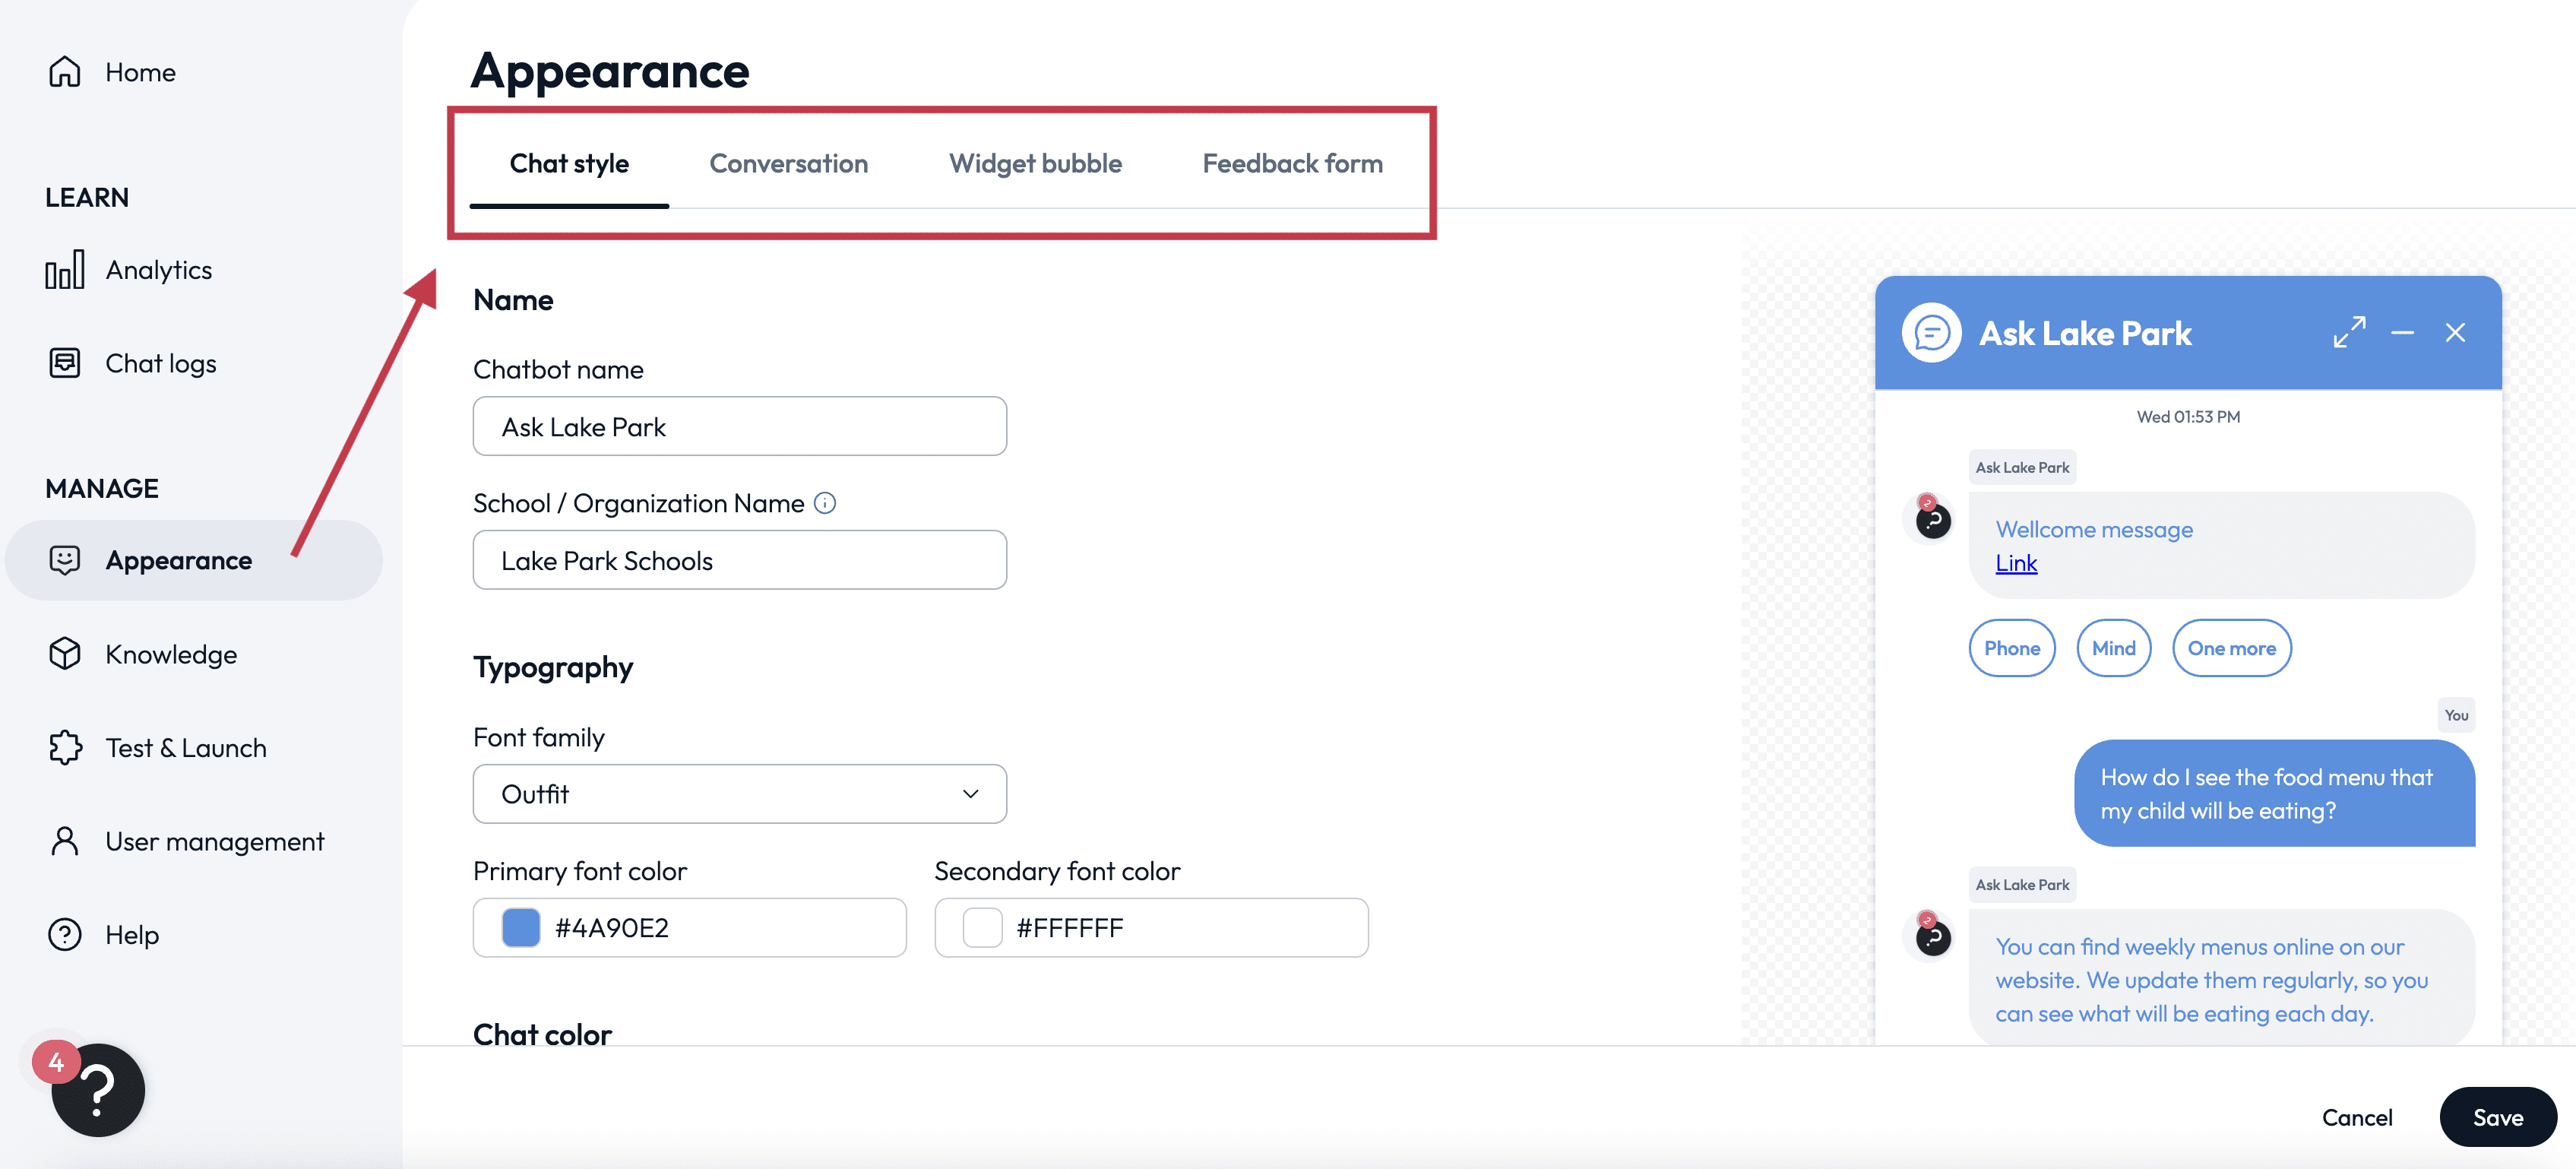Click the Save button

2498,1117
